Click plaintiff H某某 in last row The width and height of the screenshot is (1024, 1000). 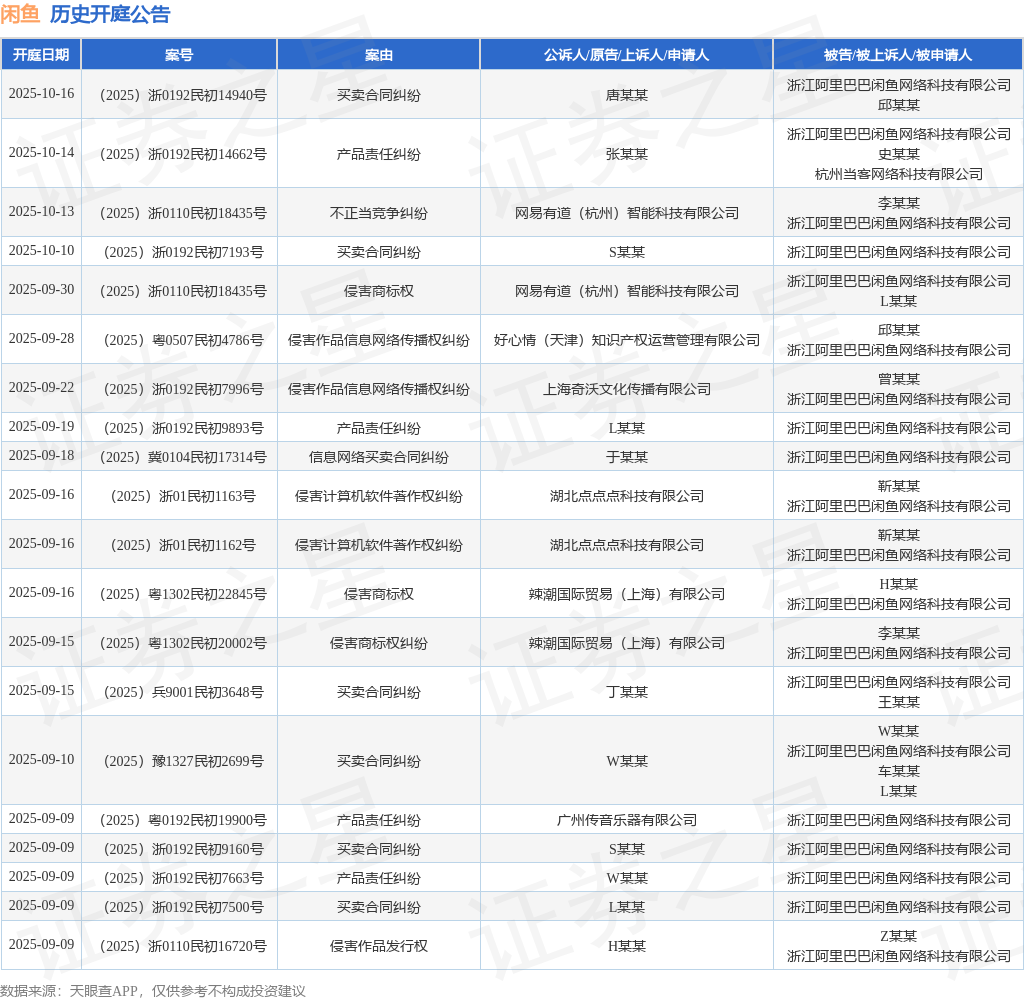627,946
